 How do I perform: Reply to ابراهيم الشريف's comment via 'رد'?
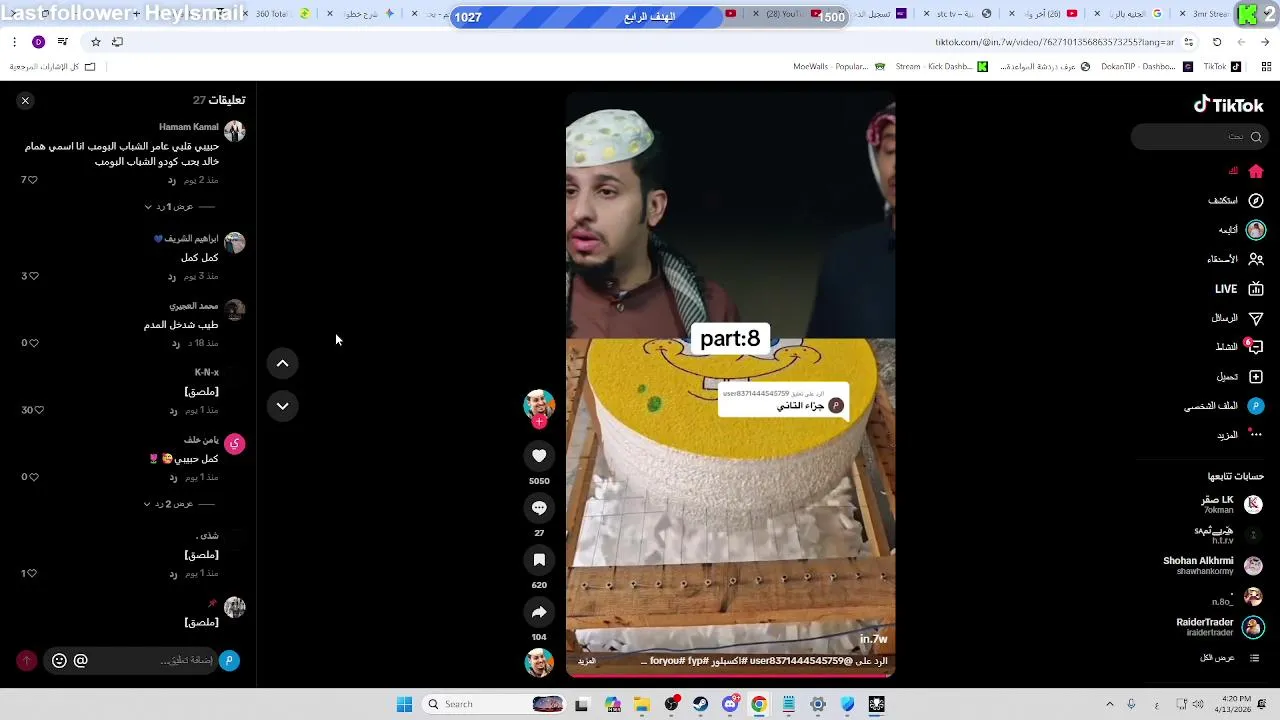(x=171, y=276)
